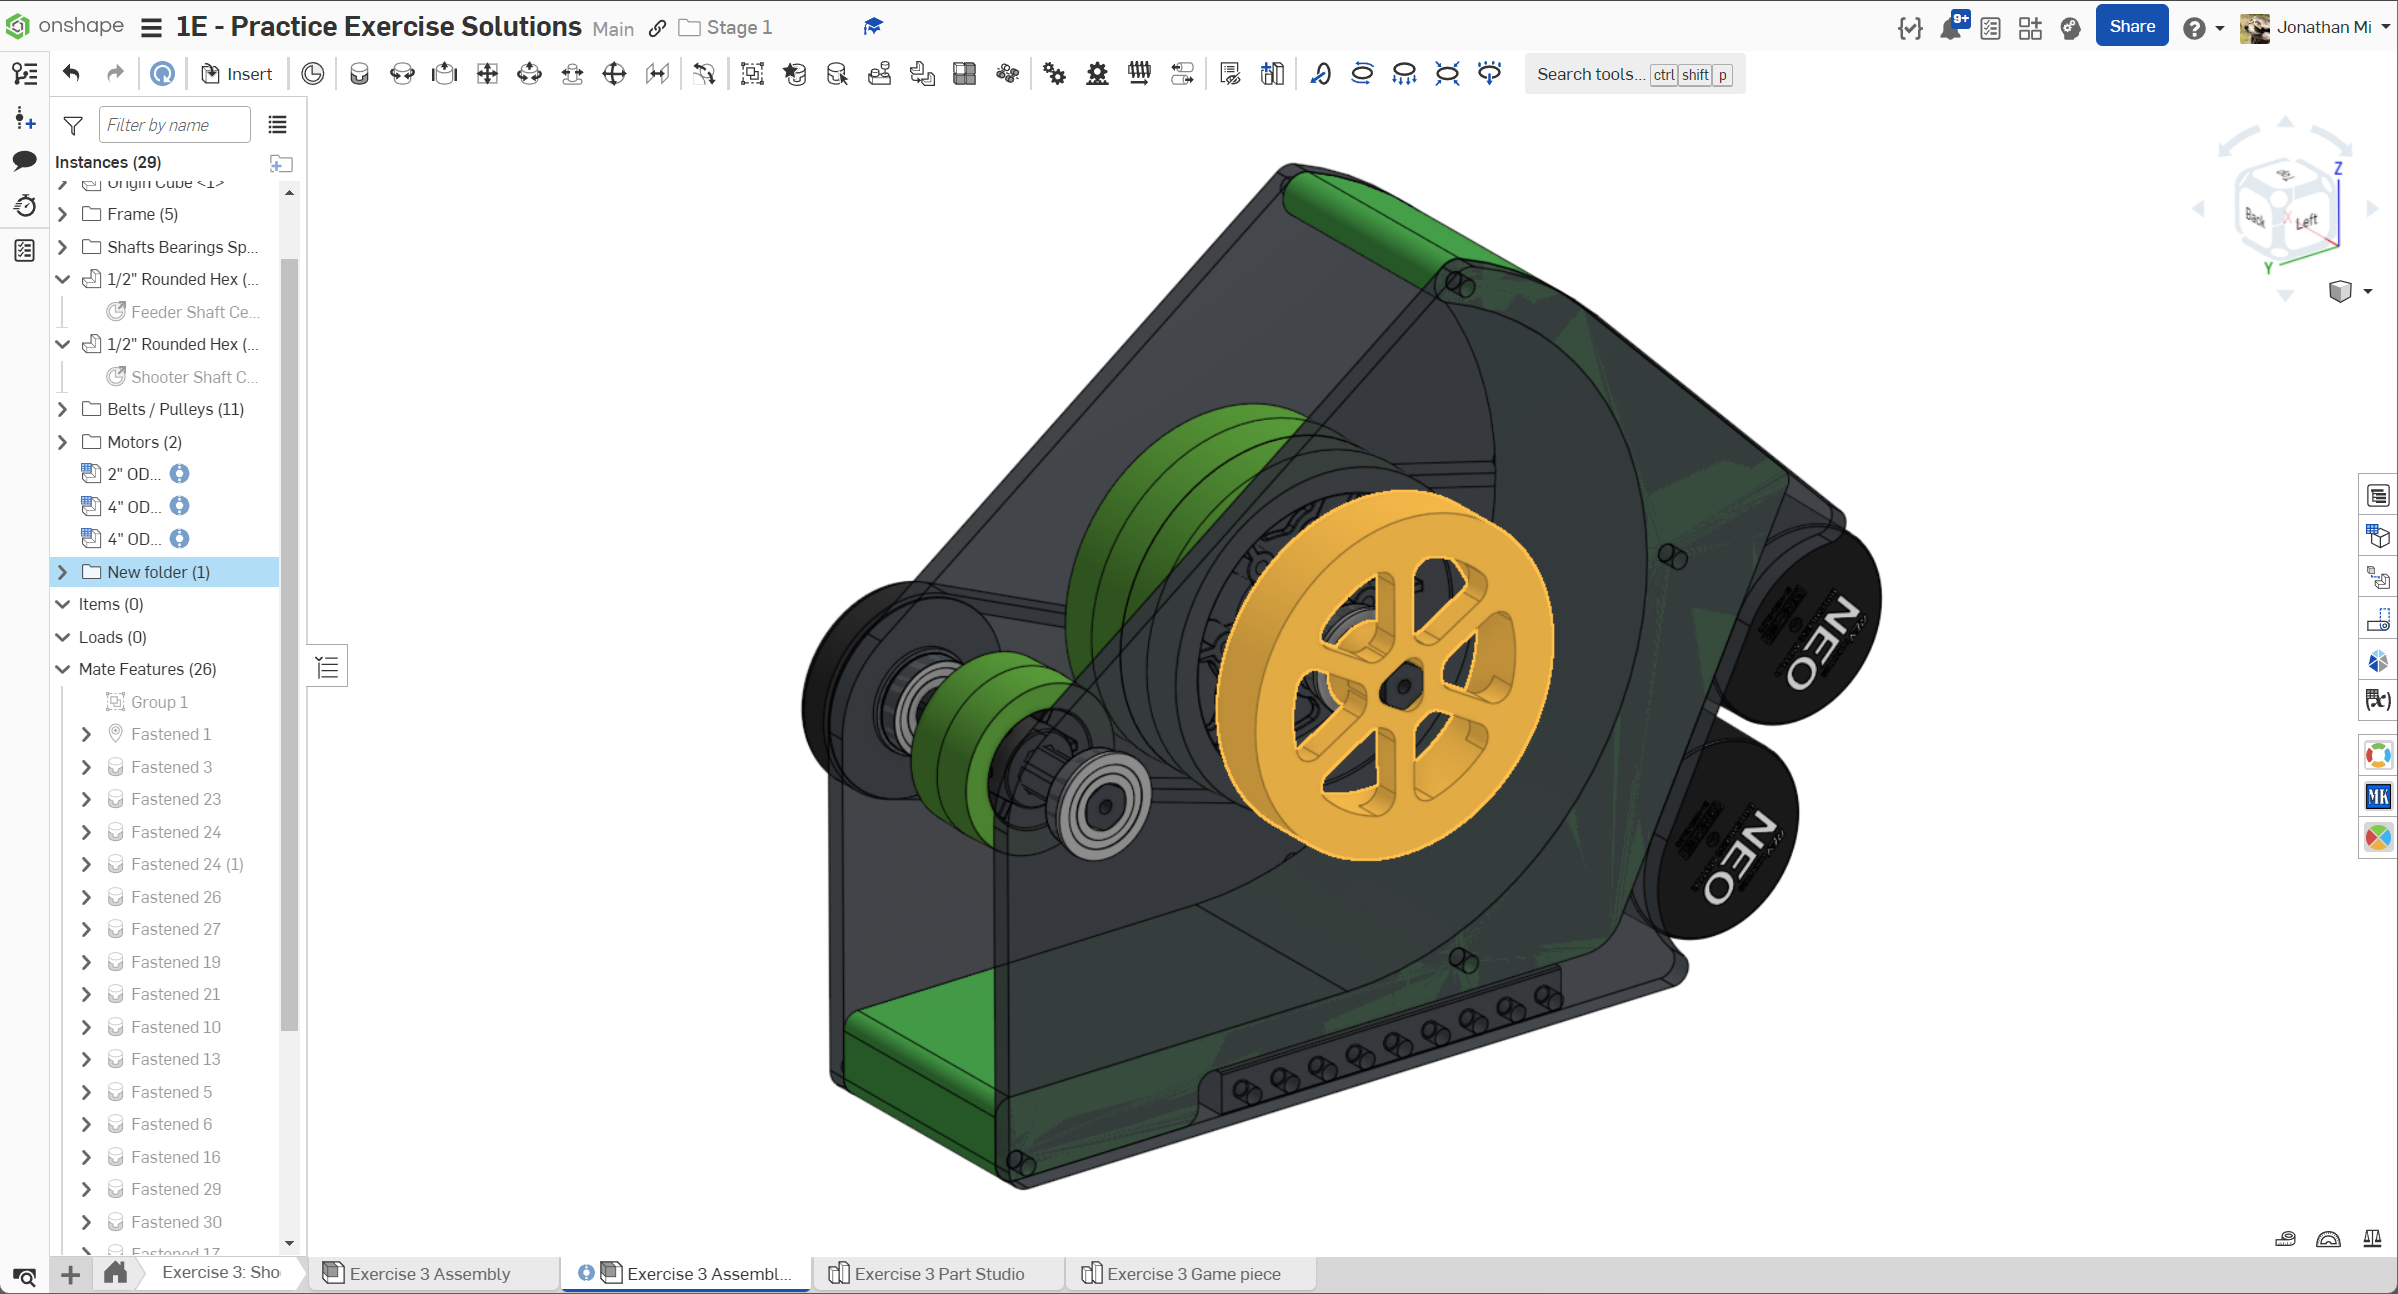Click the Gear relation tool
Screen dimensions: 2398x1294
click(x=1055, y=74)
